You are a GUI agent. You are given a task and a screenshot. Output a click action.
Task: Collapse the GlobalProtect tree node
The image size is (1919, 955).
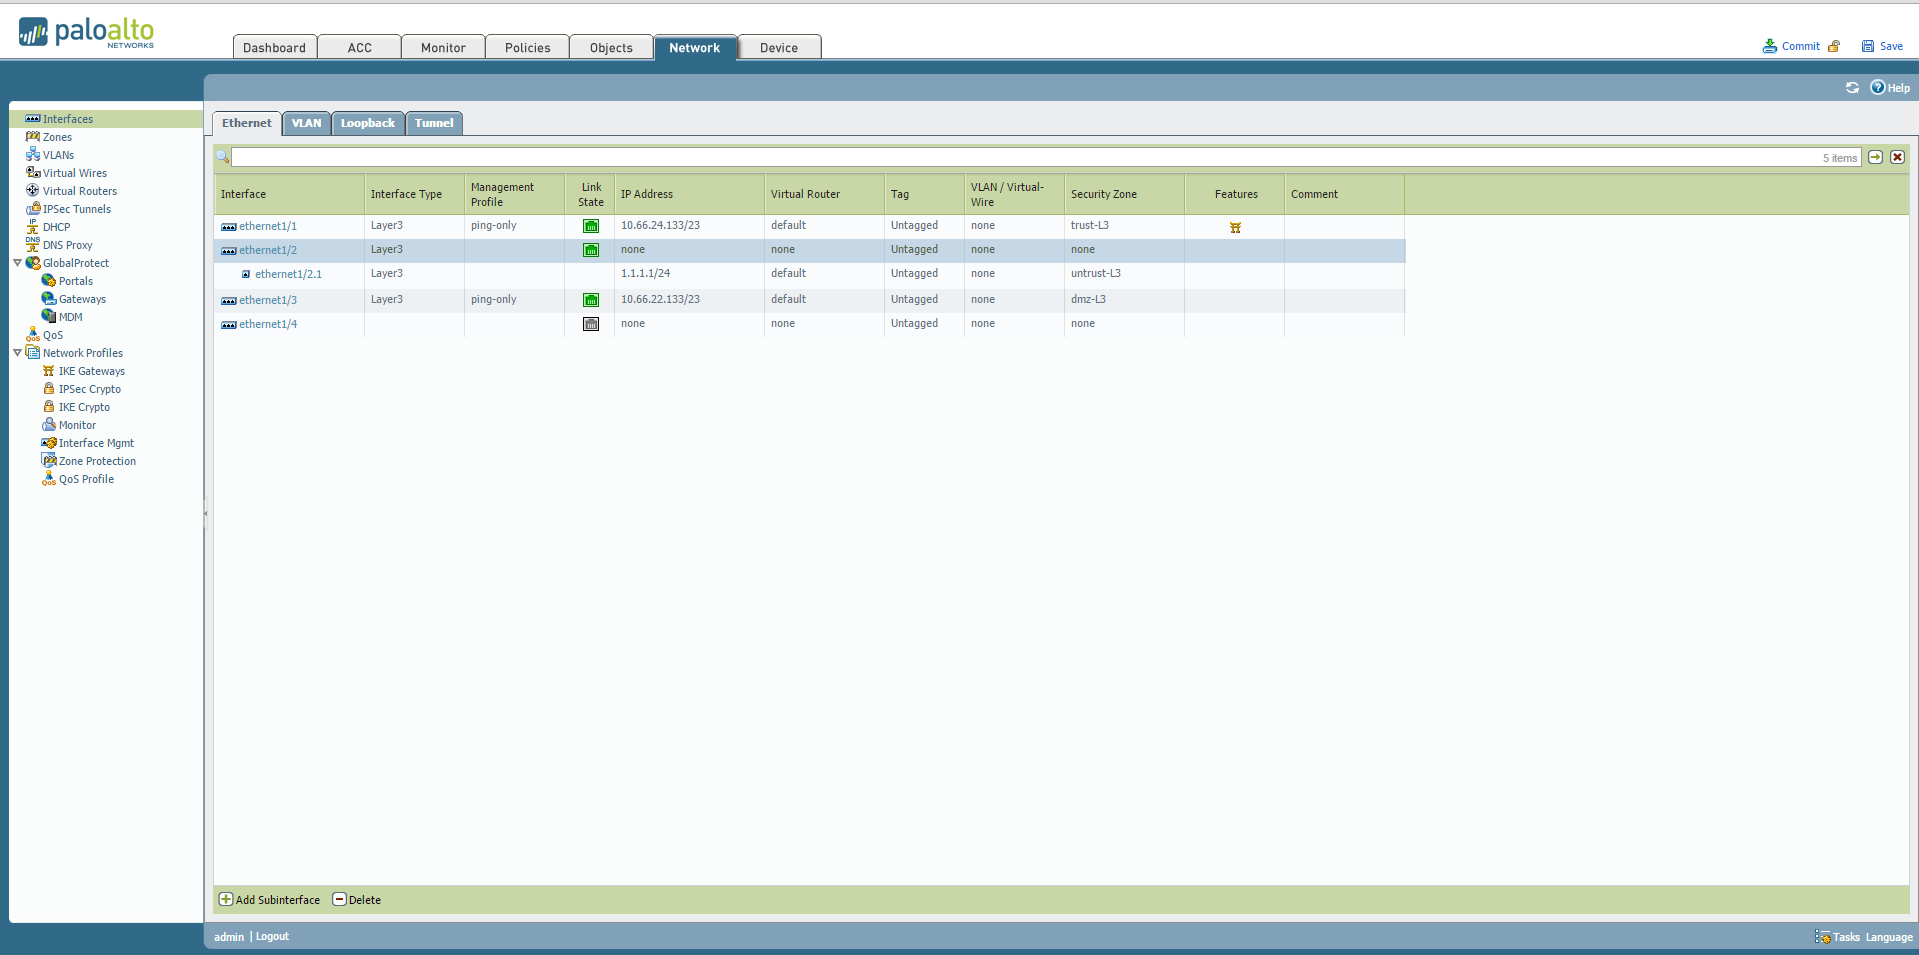[17, 263]
